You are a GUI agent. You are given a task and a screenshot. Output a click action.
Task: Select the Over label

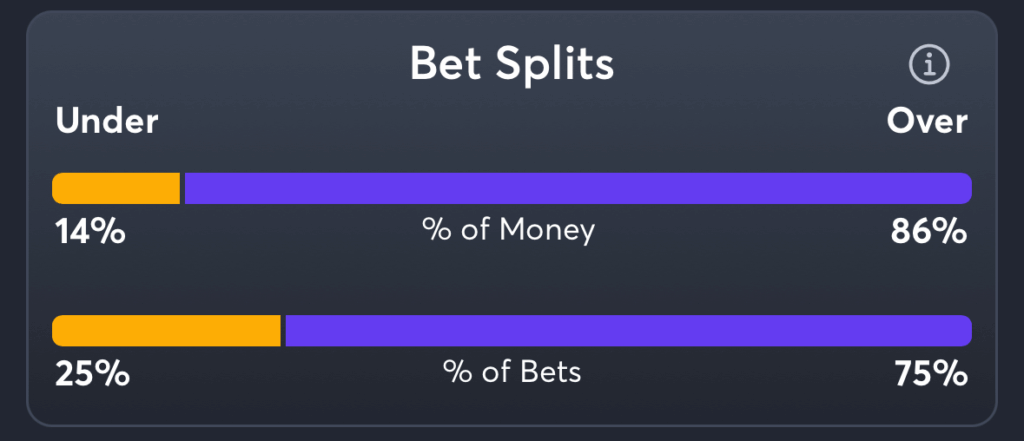coord(927,122)
